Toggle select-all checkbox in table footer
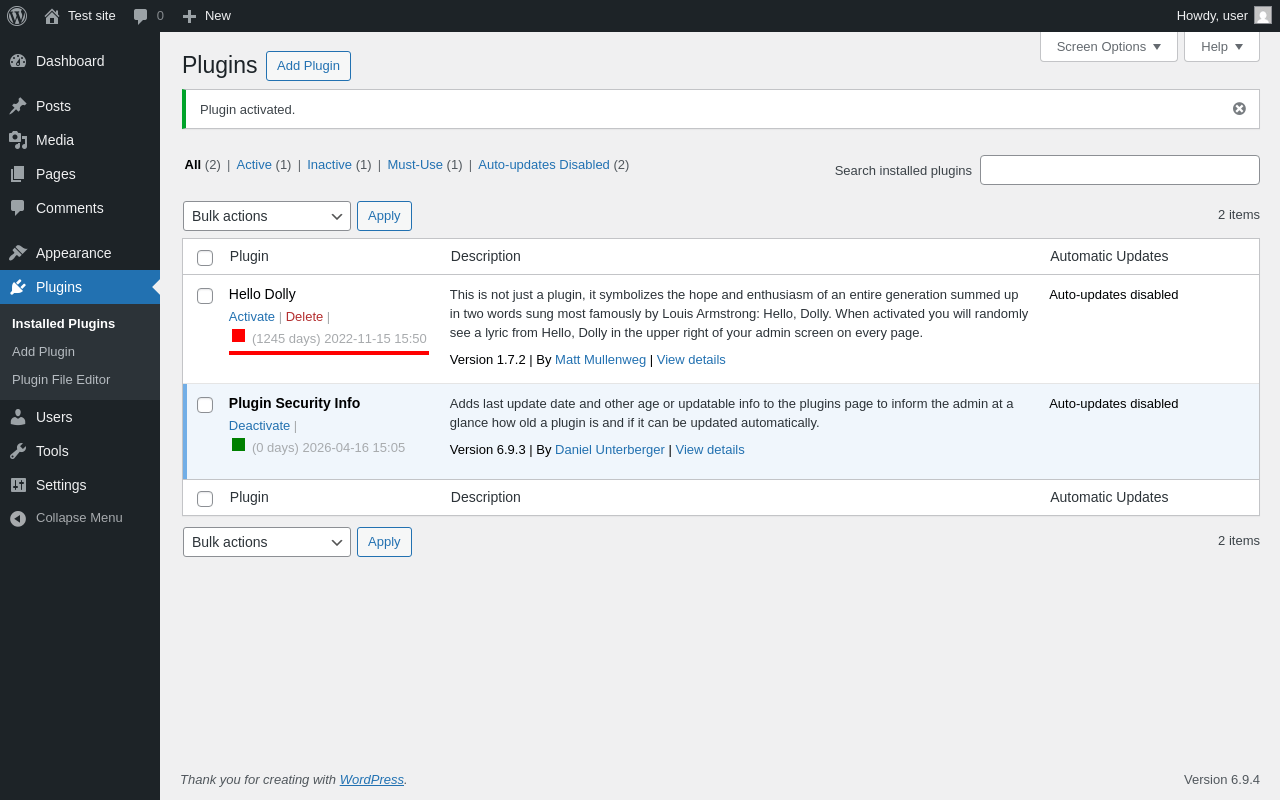 click(x=205, y=499)
